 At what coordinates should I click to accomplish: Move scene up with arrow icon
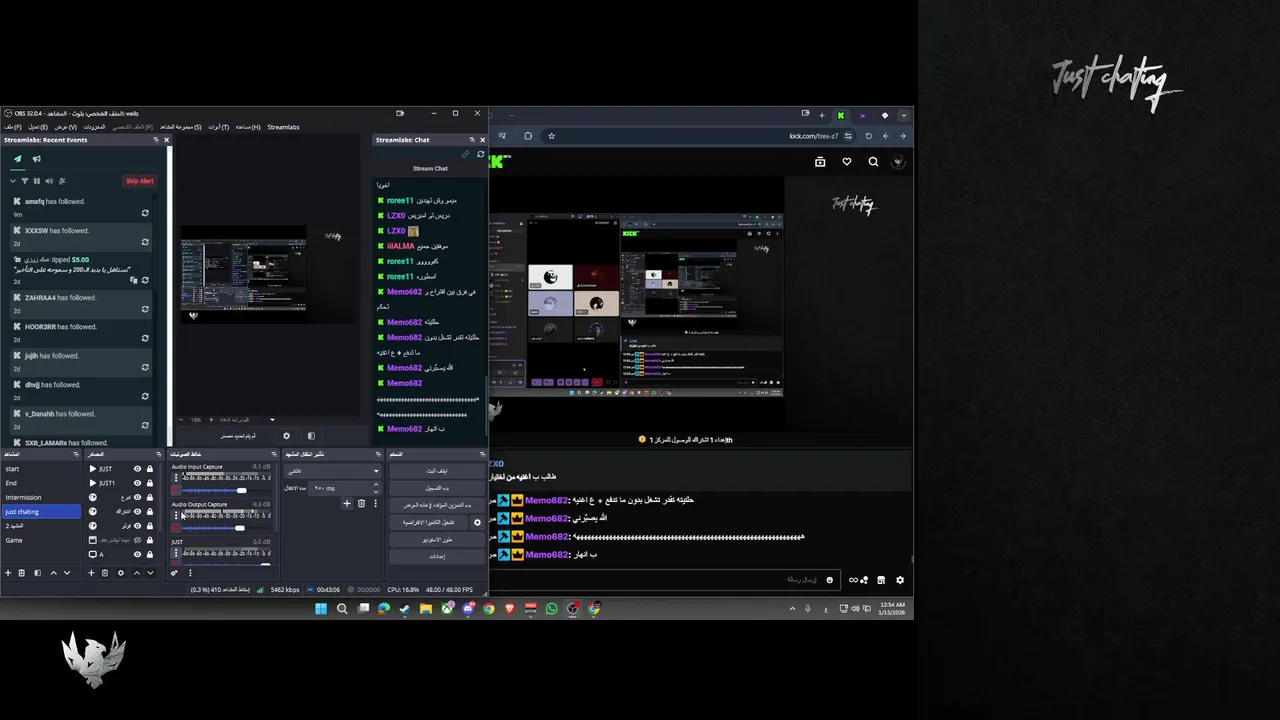[x=54, y=573]
